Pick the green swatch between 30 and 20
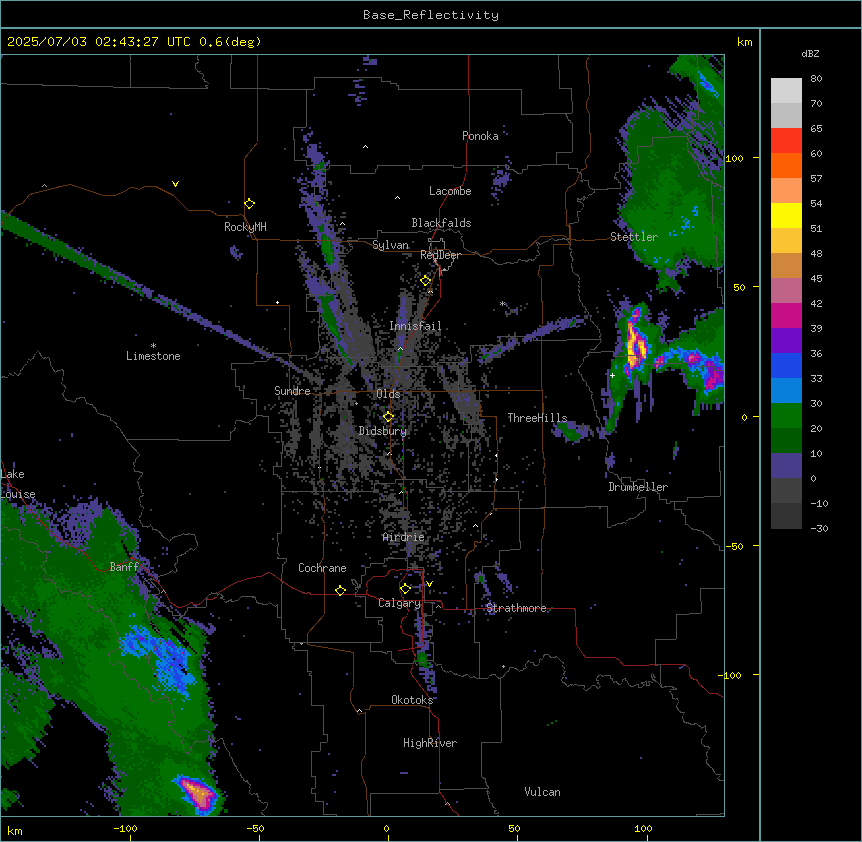 tap(786, 416)
